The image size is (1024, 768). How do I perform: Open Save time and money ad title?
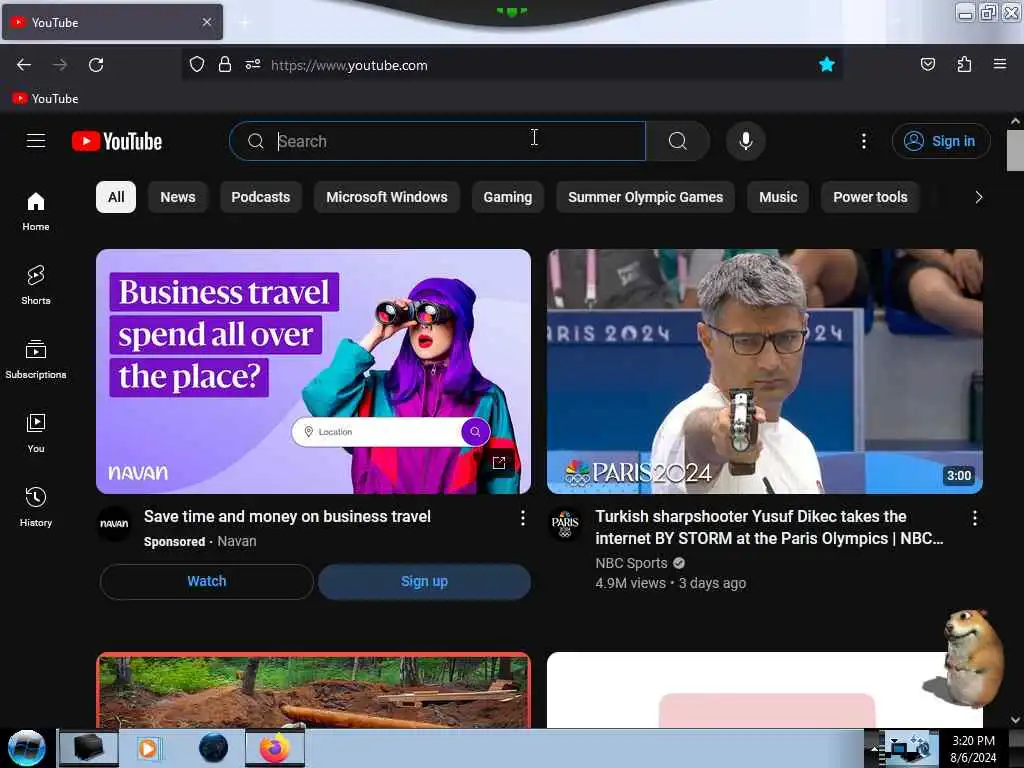point(287,517)
